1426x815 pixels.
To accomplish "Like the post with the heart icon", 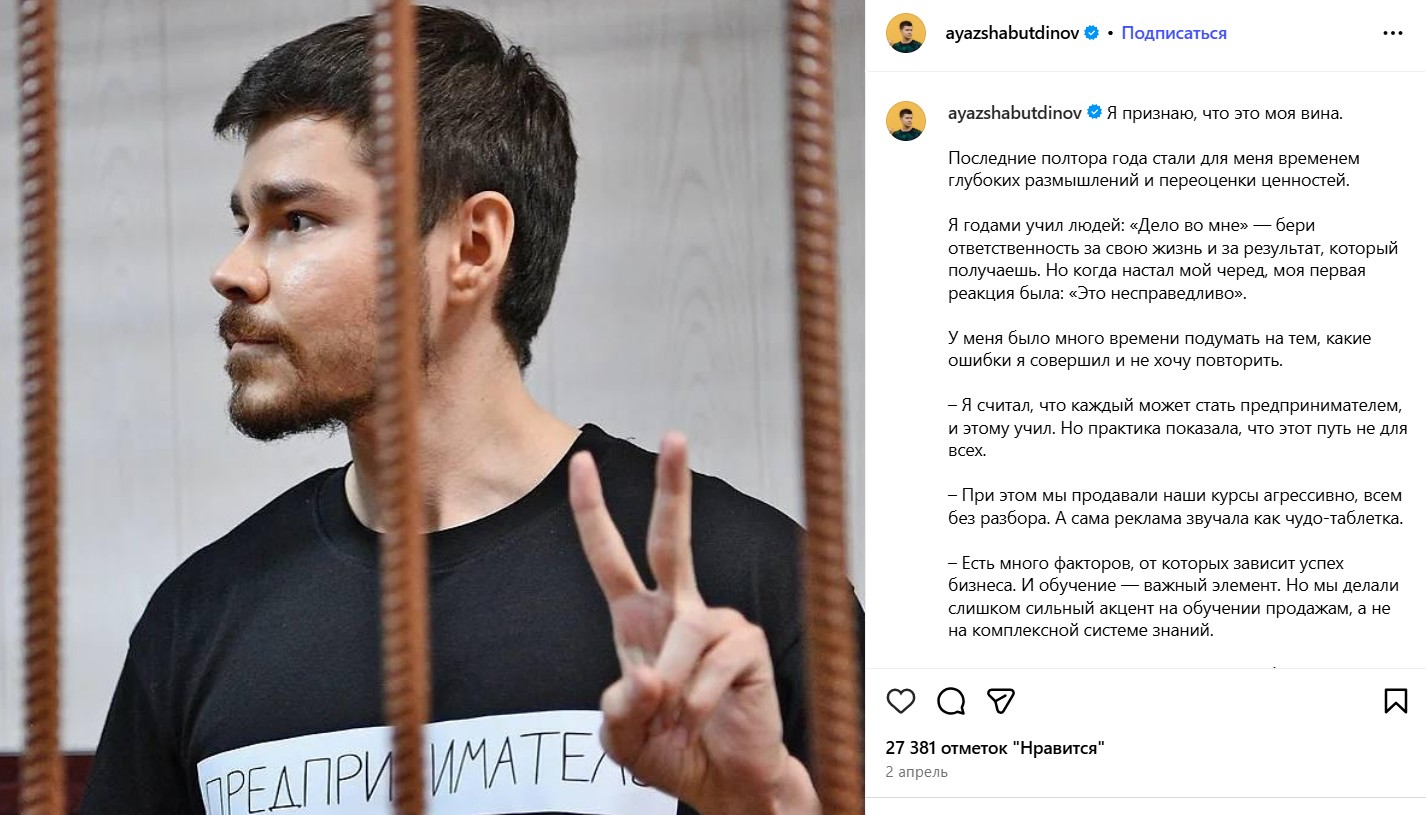I will (x=901, y=700).
